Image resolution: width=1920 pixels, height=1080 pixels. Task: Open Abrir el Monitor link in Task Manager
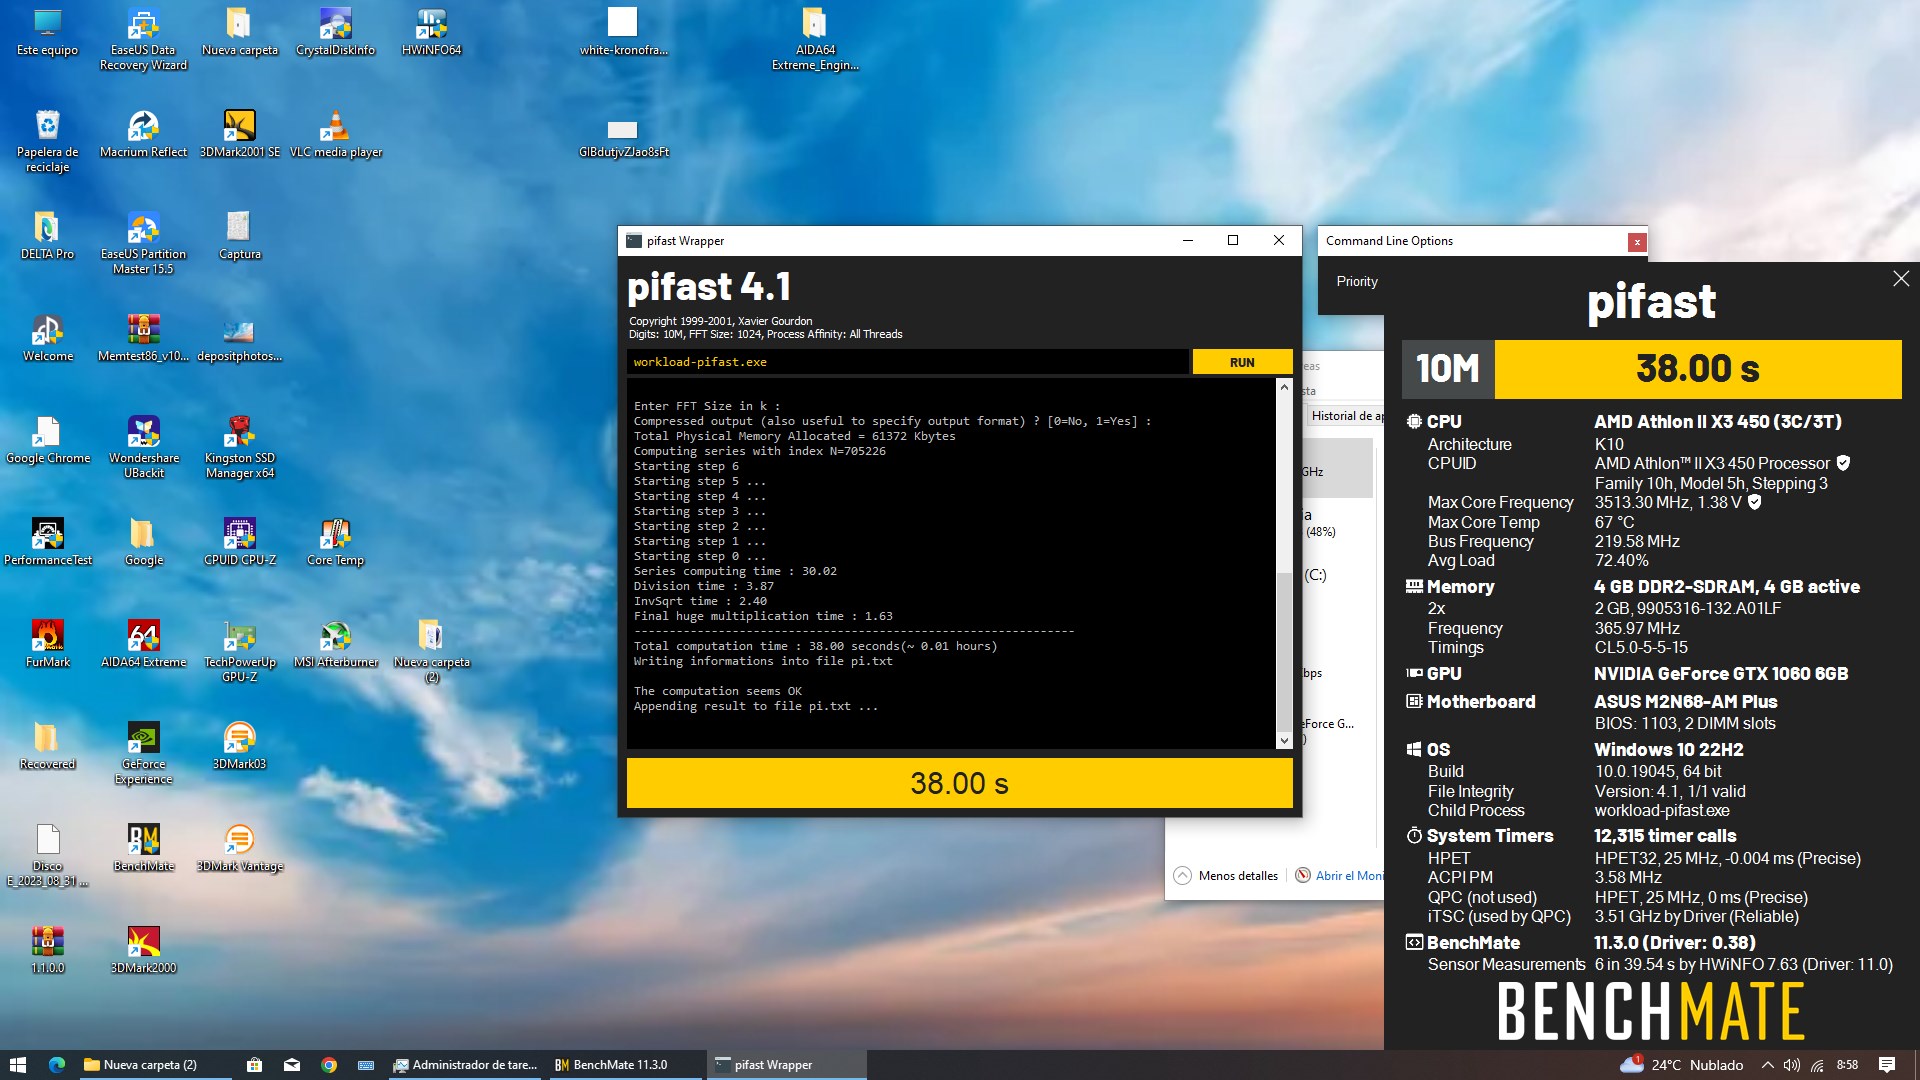[x=1339, y=875]
